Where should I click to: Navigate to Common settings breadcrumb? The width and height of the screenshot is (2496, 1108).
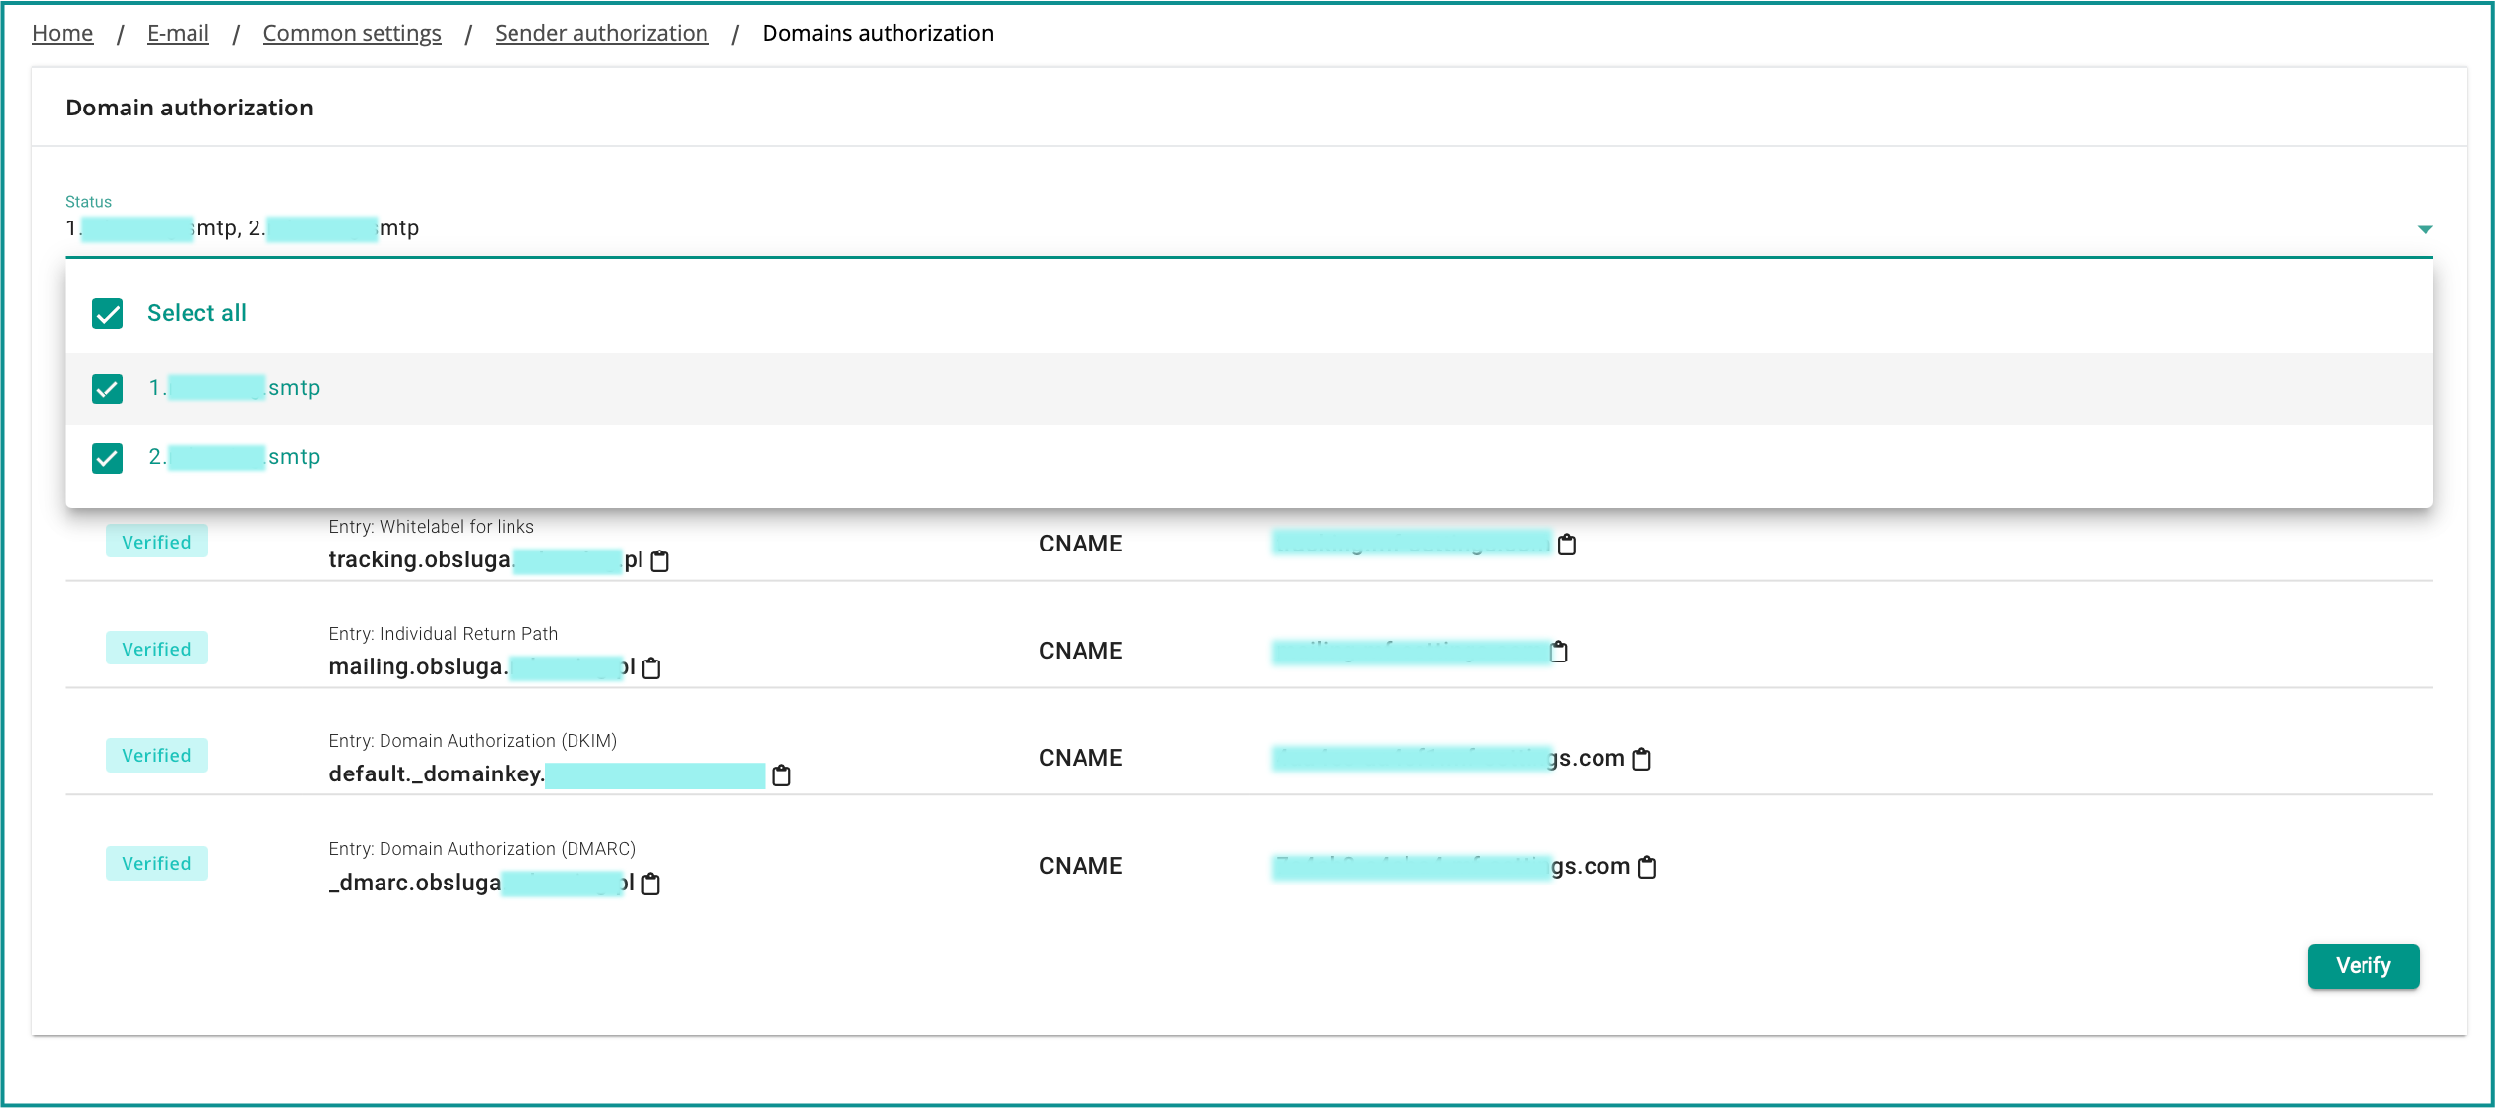coord(351,34)
